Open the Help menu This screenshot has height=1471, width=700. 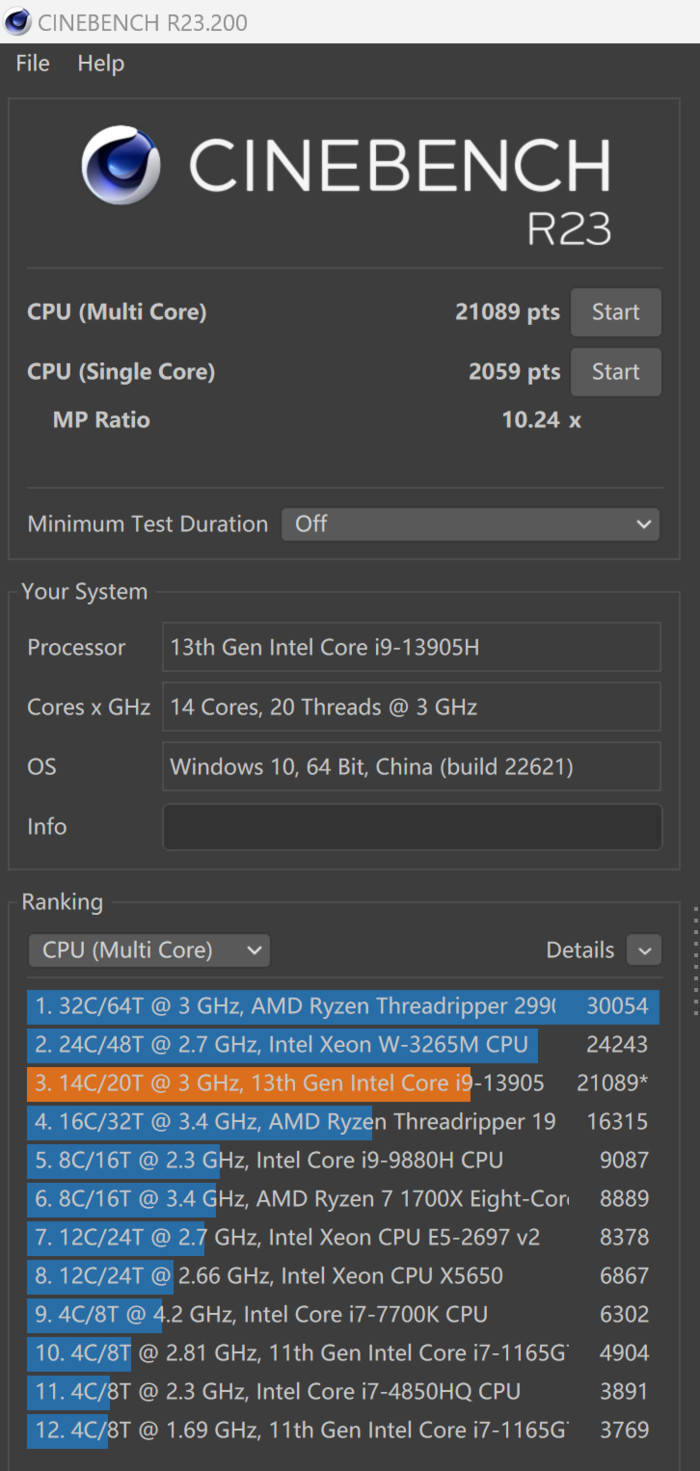(101, 63)
